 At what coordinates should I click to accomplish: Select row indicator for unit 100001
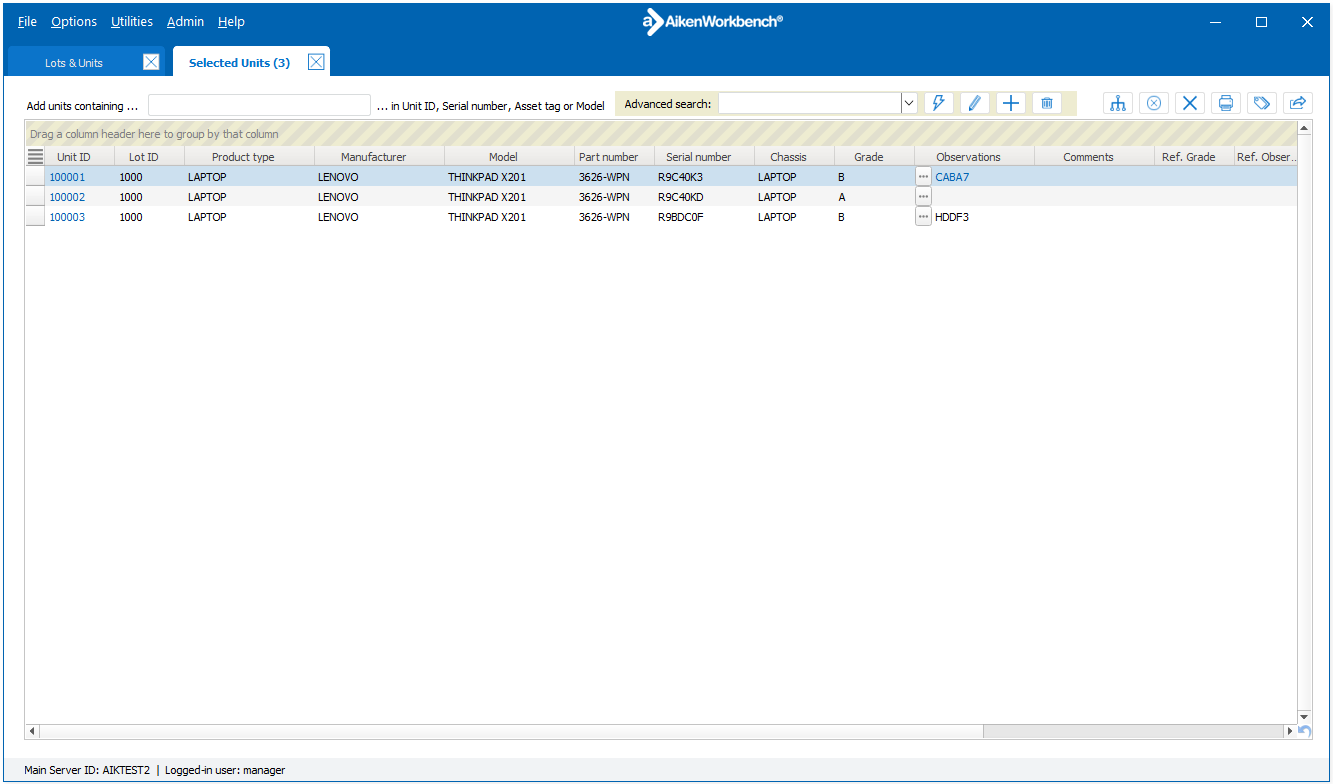point(35,177)
